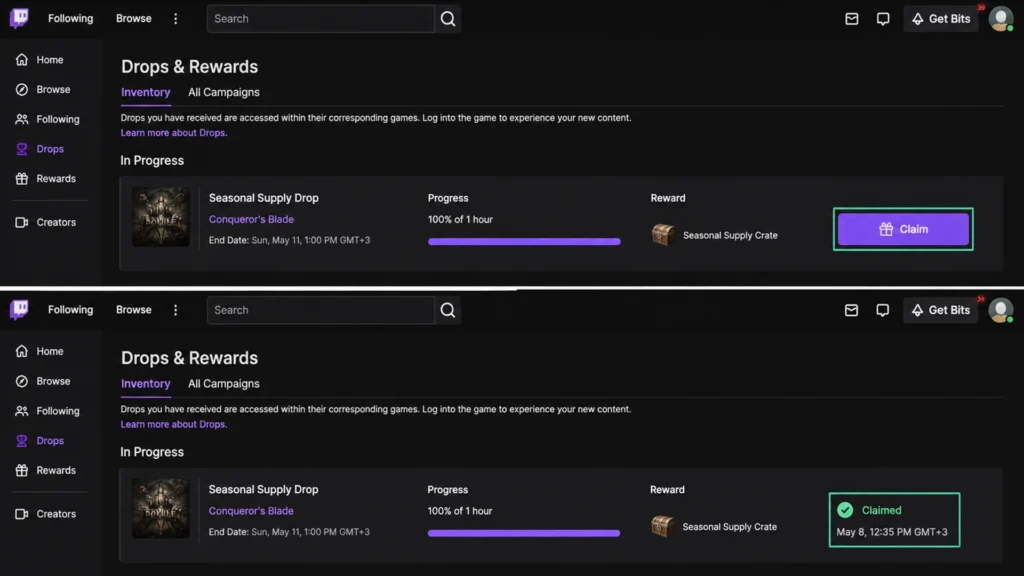
Task: Click Following in upper top navigation
Action: point(71,18)
